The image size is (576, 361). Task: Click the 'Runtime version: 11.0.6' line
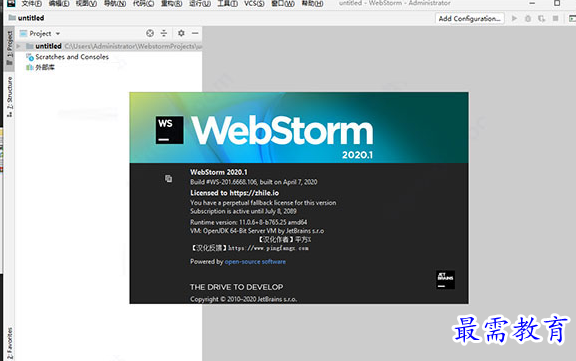coord(248,222)
